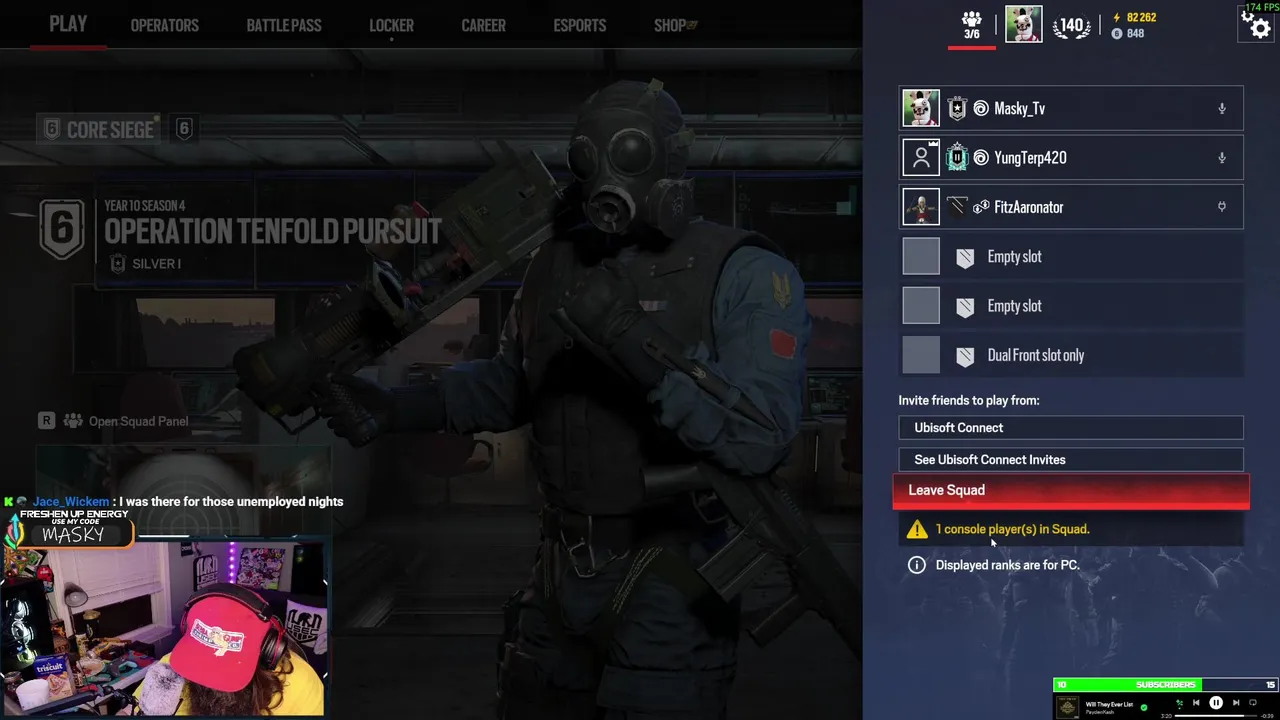Select the Dual Front slot only row

pos(1070,355)
